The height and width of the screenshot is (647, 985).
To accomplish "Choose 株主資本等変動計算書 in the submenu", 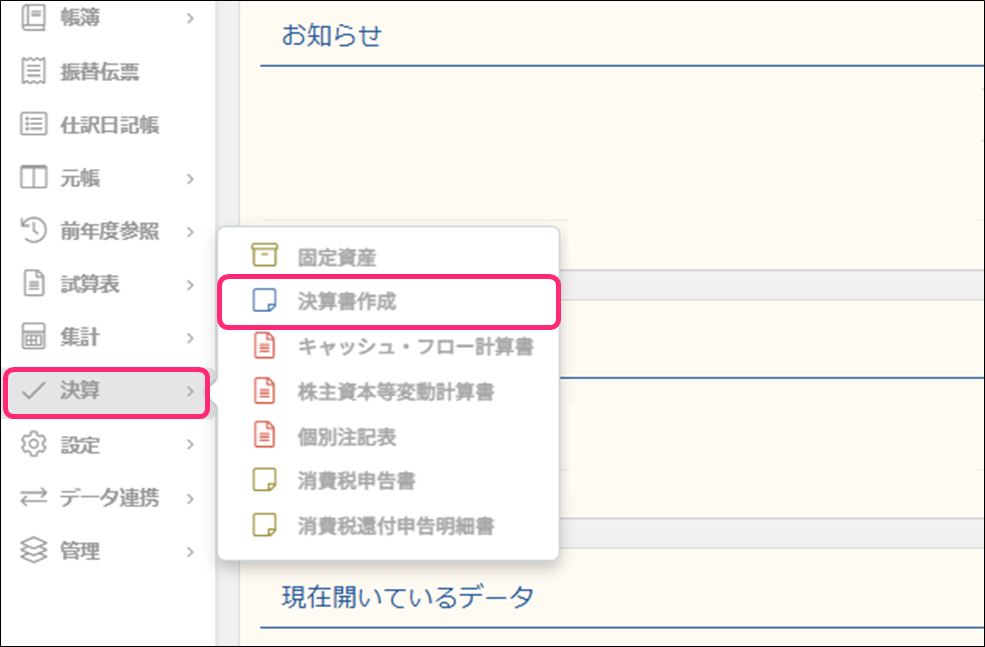I will (x=395, y=391).
